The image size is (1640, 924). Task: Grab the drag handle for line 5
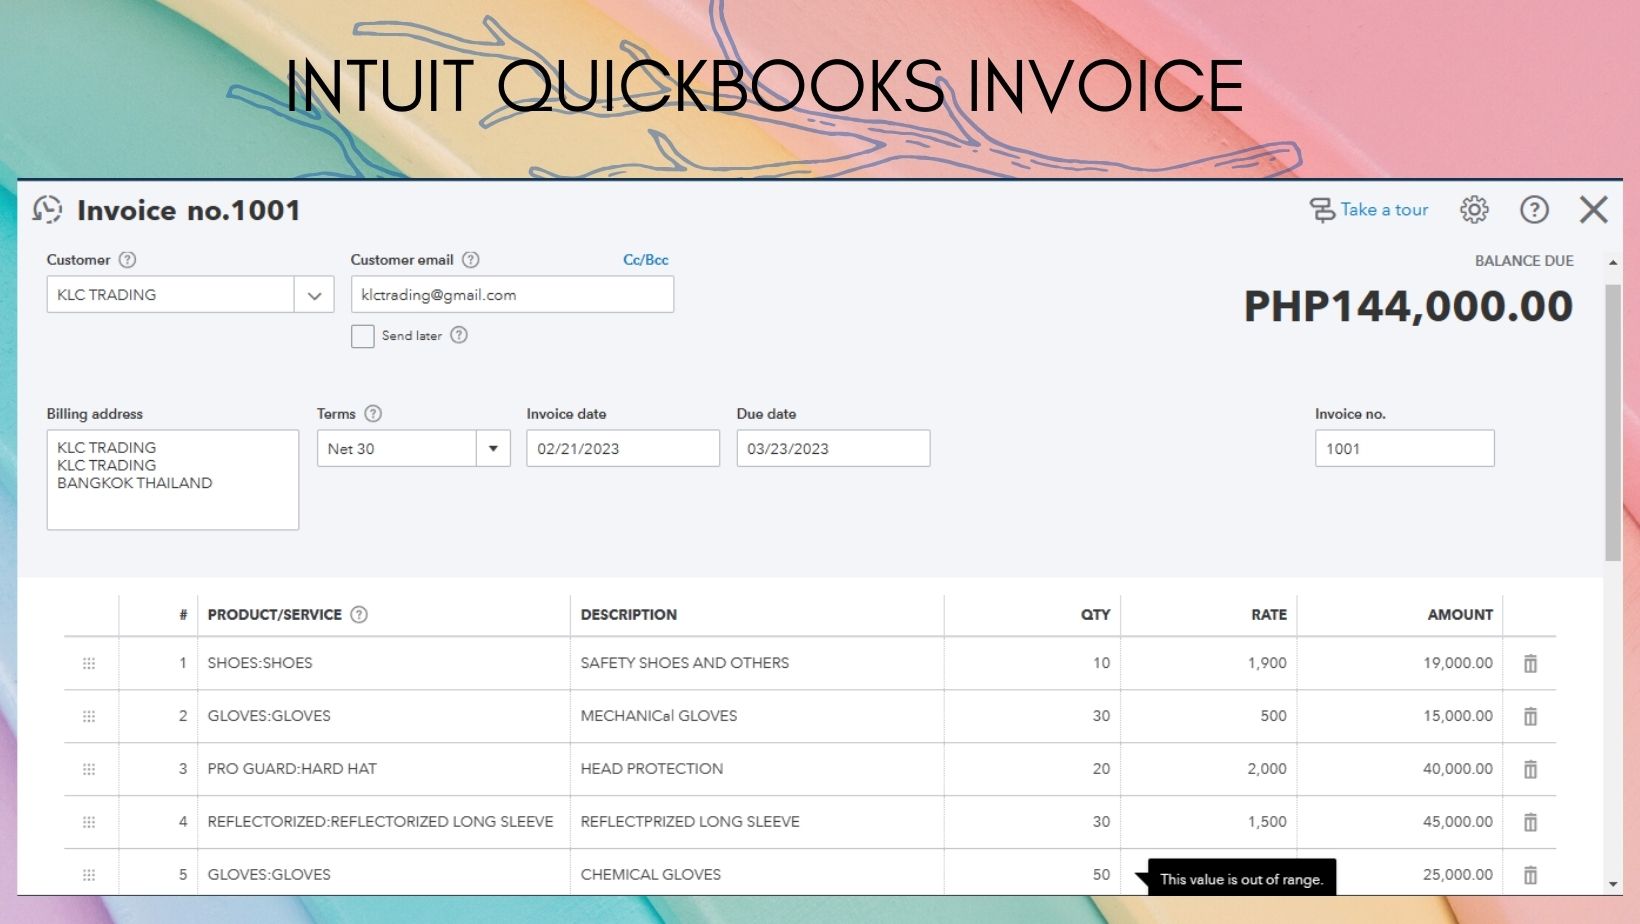(x=89, y=875)
